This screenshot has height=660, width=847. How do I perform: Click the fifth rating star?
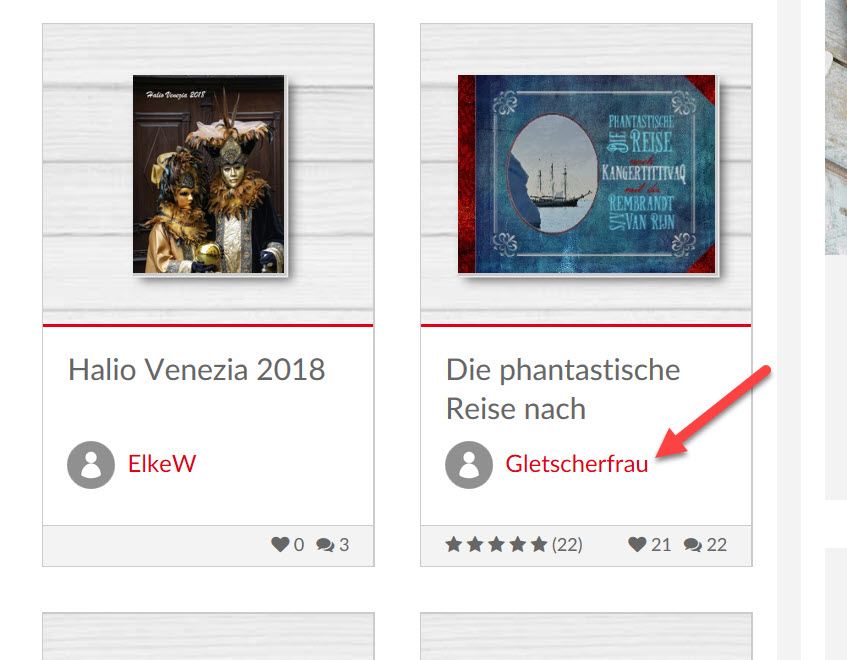coord(539,544)
